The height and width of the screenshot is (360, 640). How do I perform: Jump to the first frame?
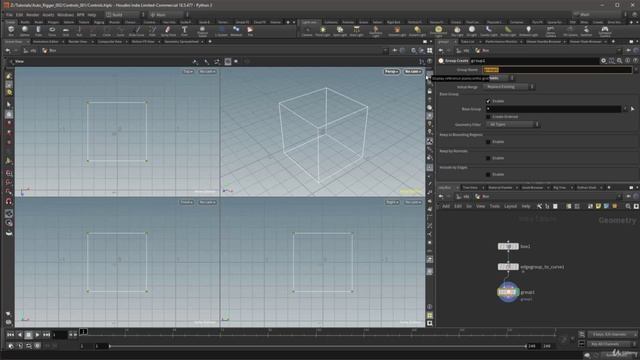(x=10, y=335)
